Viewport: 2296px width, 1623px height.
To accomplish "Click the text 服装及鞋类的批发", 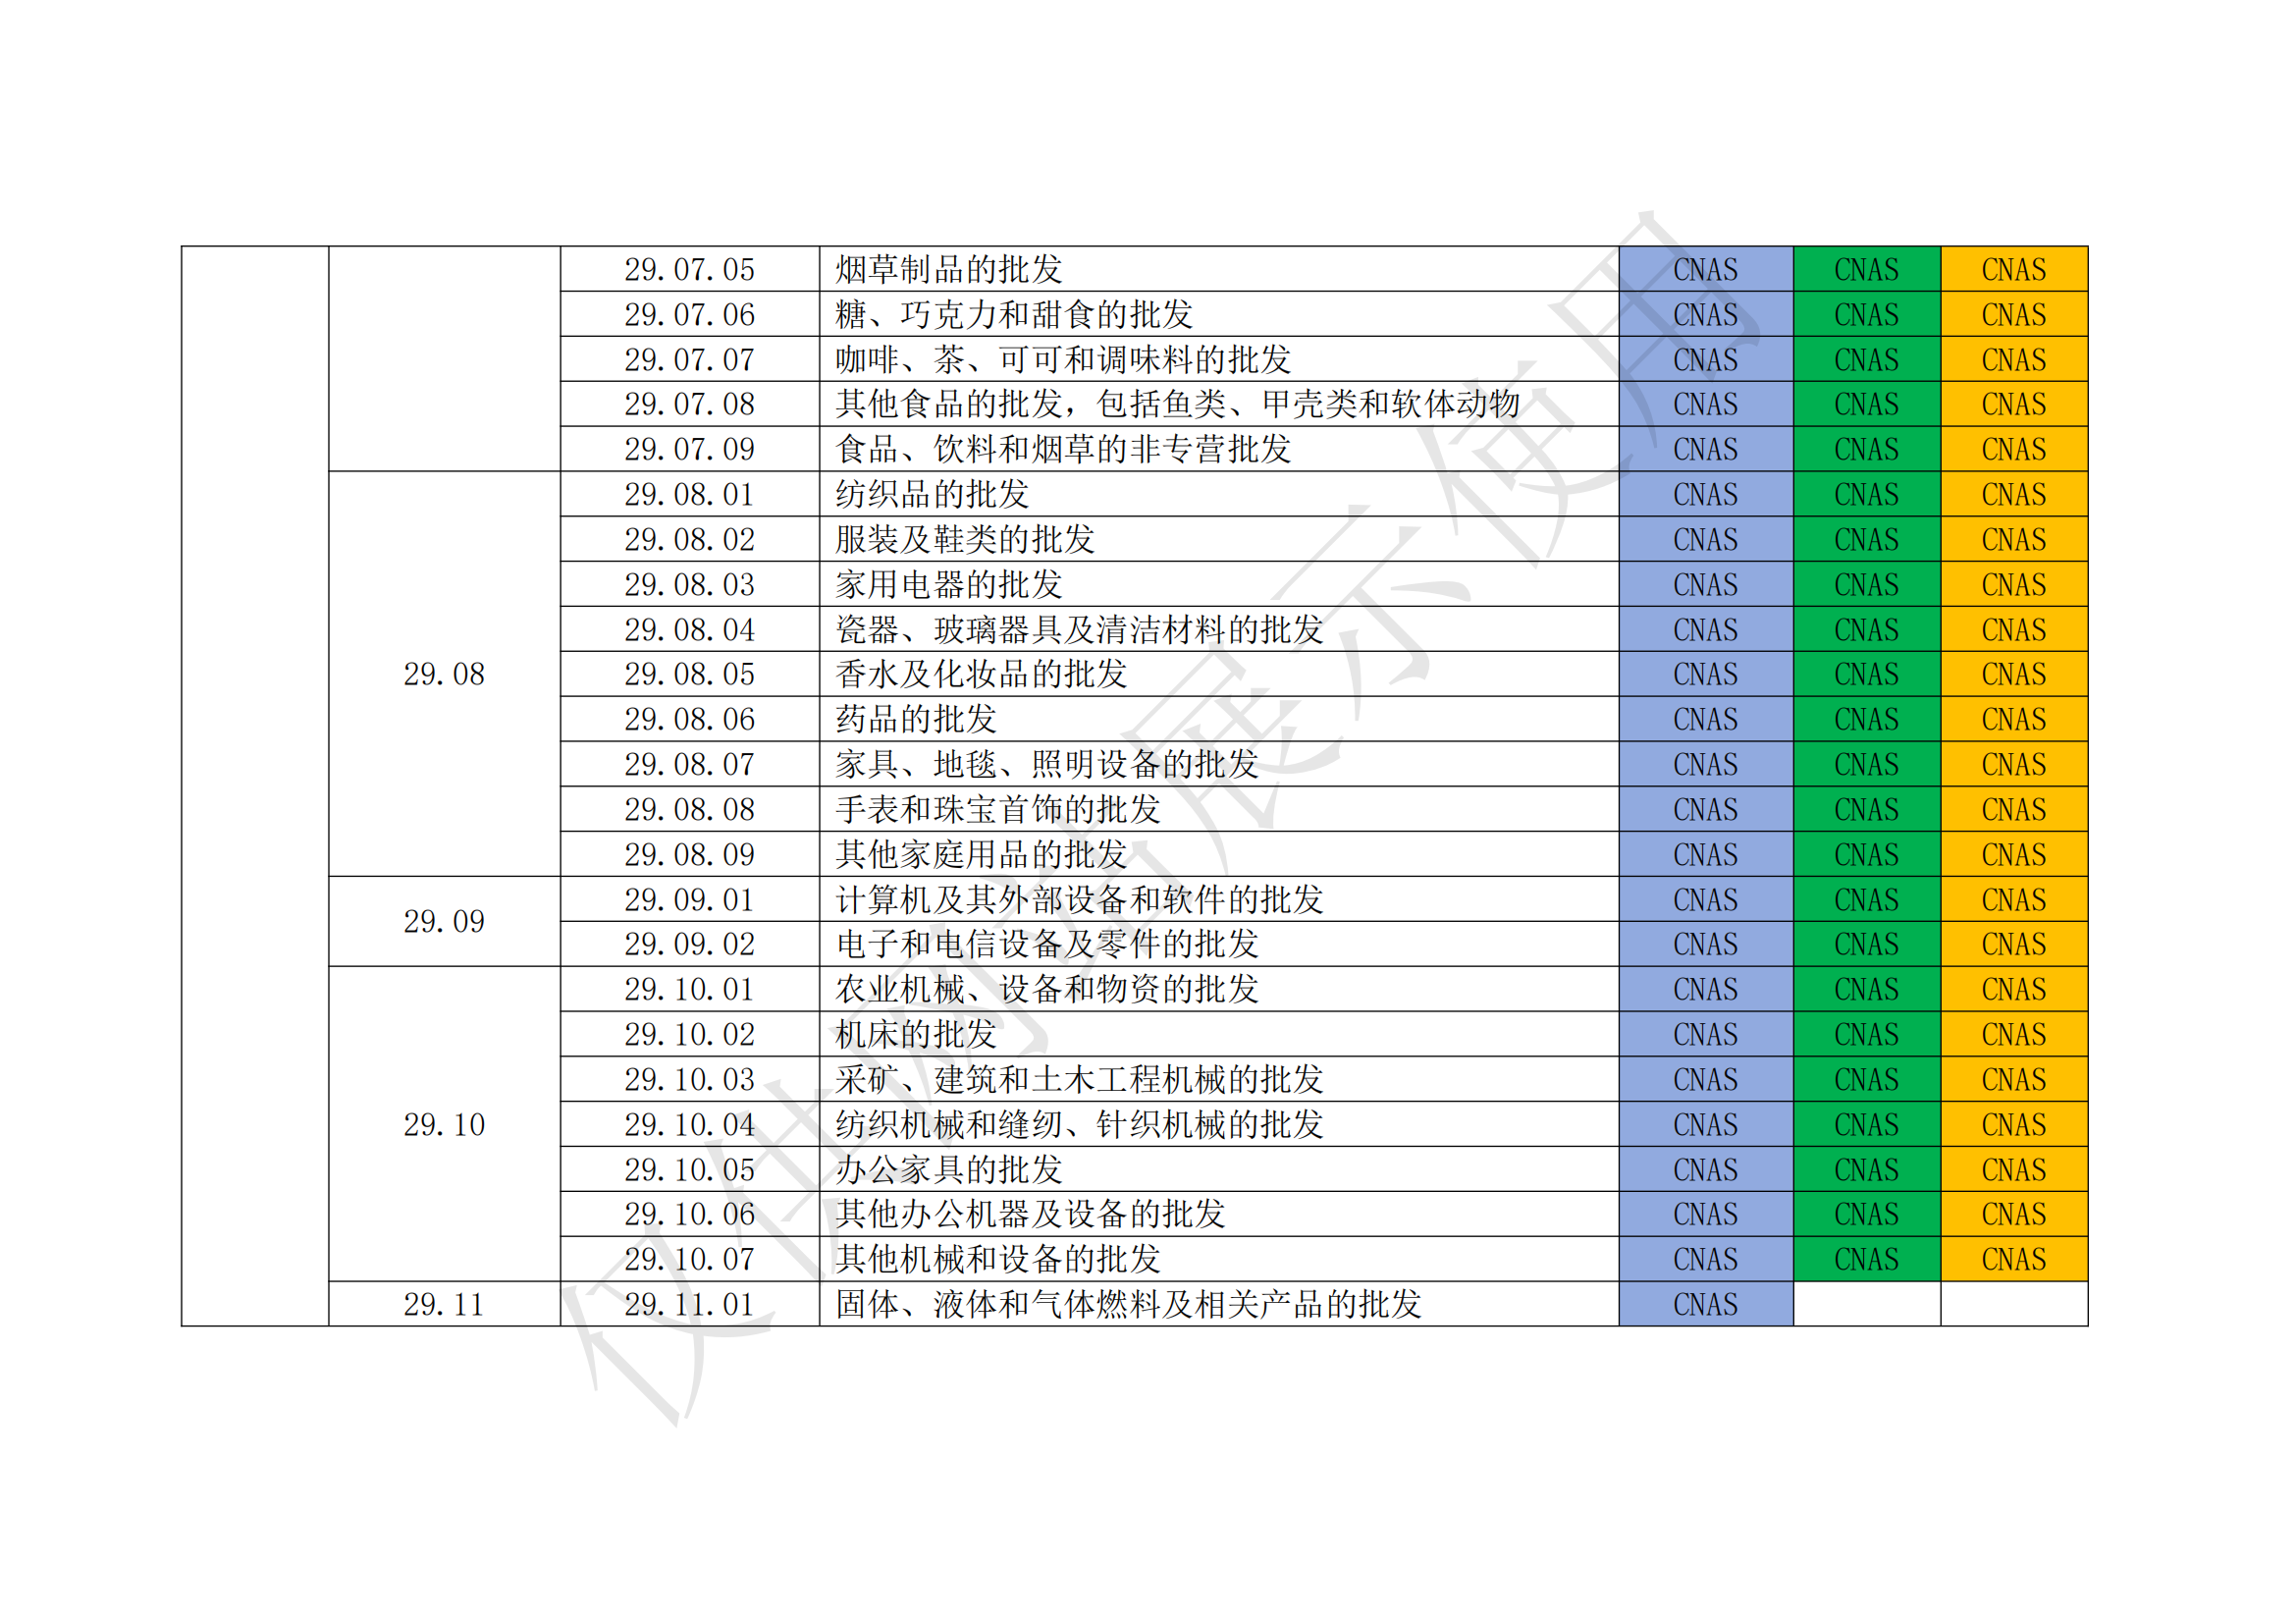I will [x=965, y=539].
